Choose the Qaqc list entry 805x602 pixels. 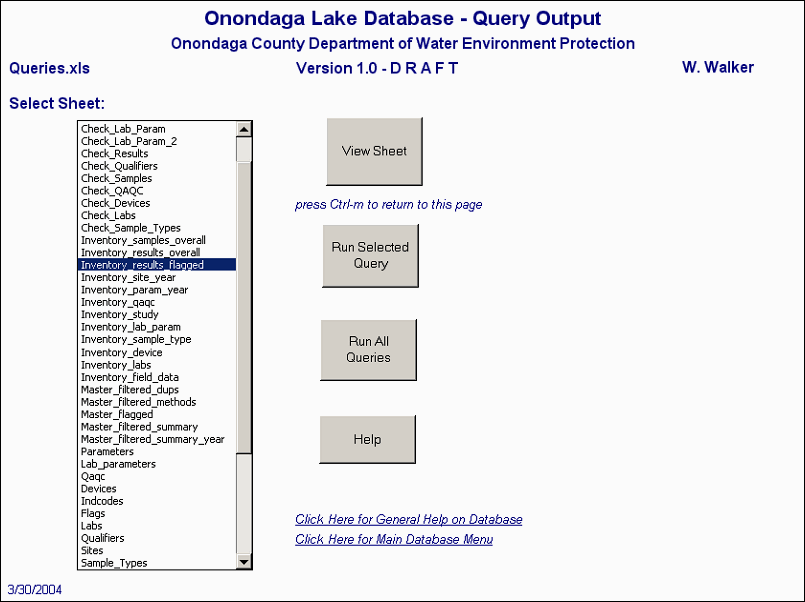(157, 476)
